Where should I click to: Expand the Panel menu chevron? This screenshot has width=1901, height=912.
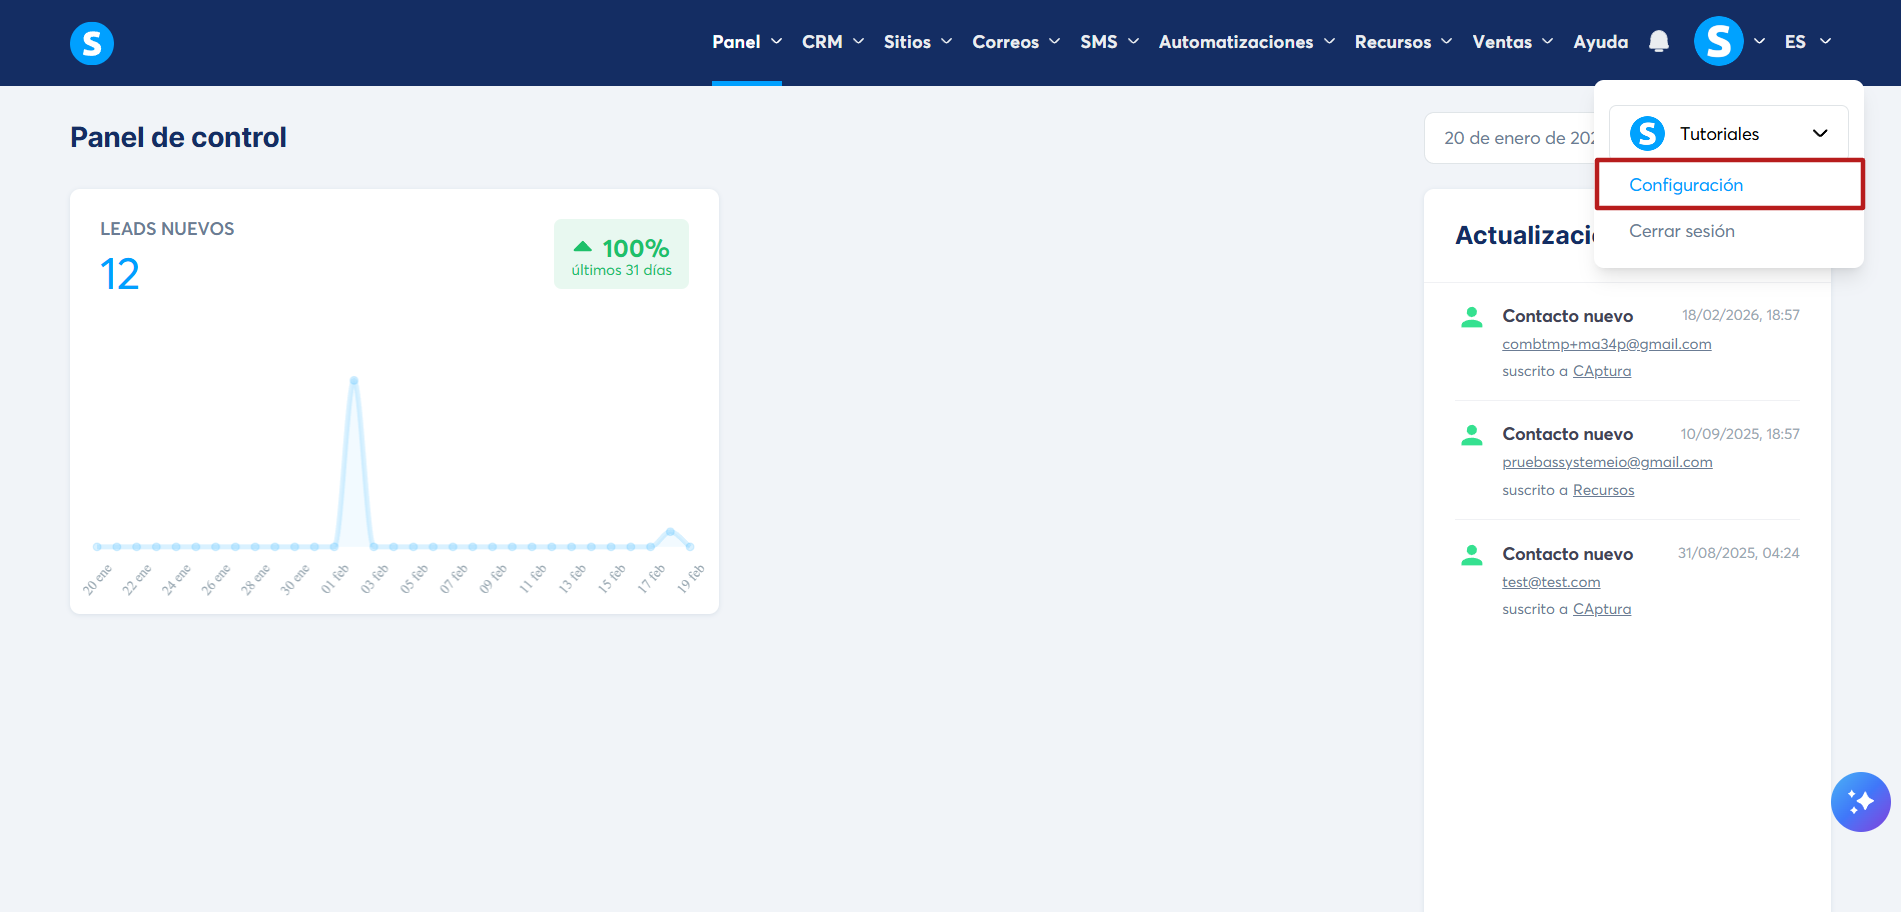[776, 41]
